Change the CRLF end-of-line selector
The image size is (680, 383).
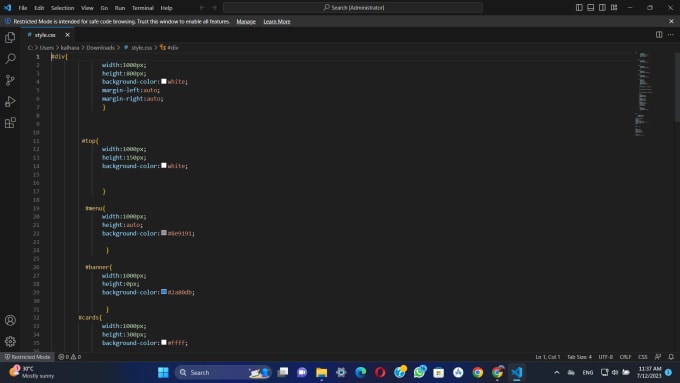625,357
